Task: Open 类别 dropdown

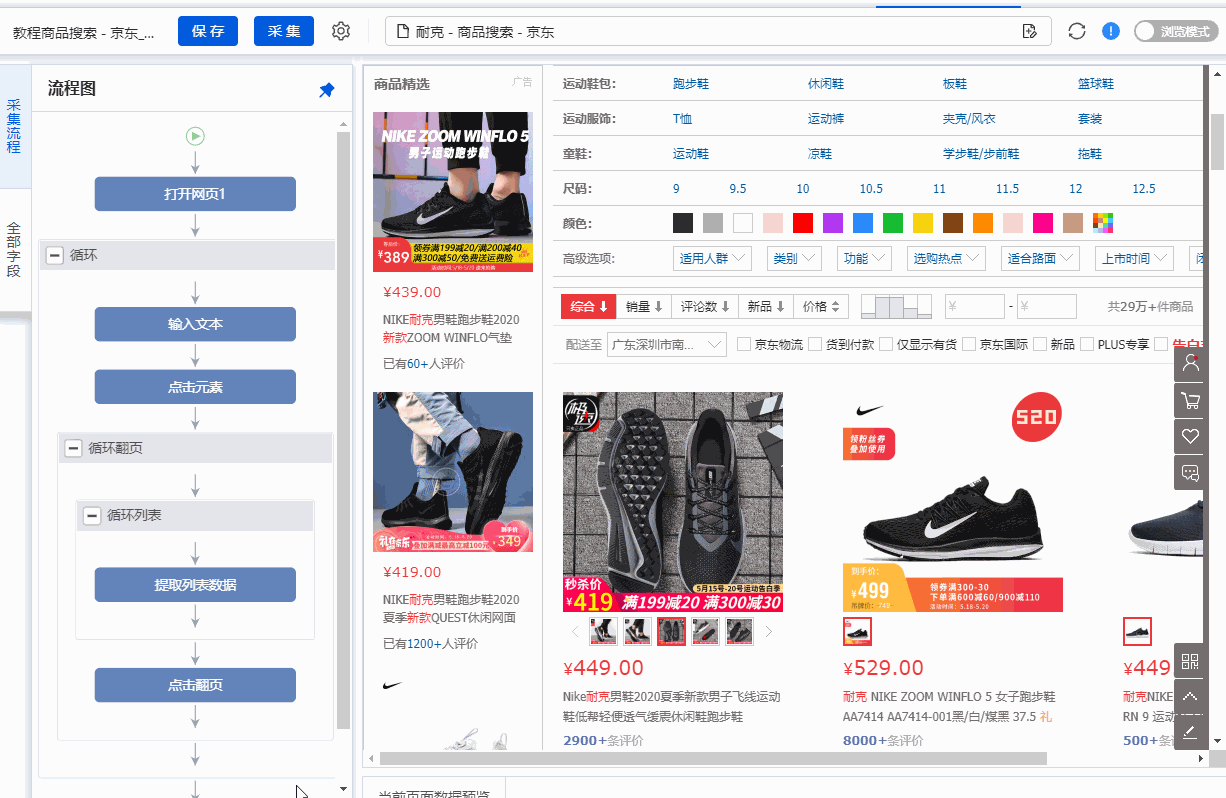Action: pyautogui.click(x=794, y=258)
